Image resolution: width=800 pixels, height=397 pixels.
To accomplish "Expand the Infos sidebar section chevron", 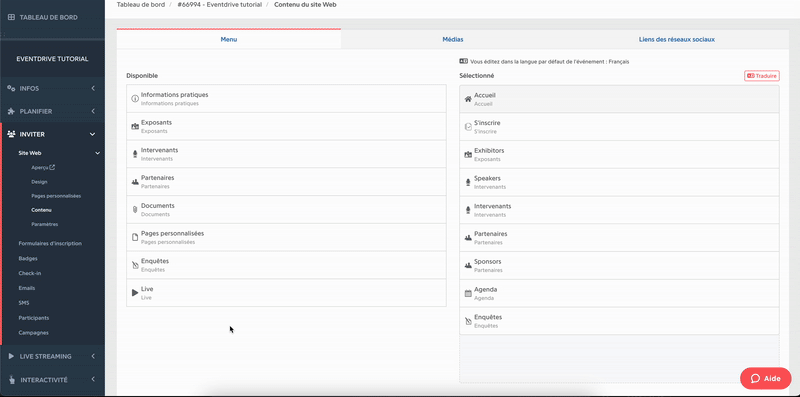I will (93, 88).
